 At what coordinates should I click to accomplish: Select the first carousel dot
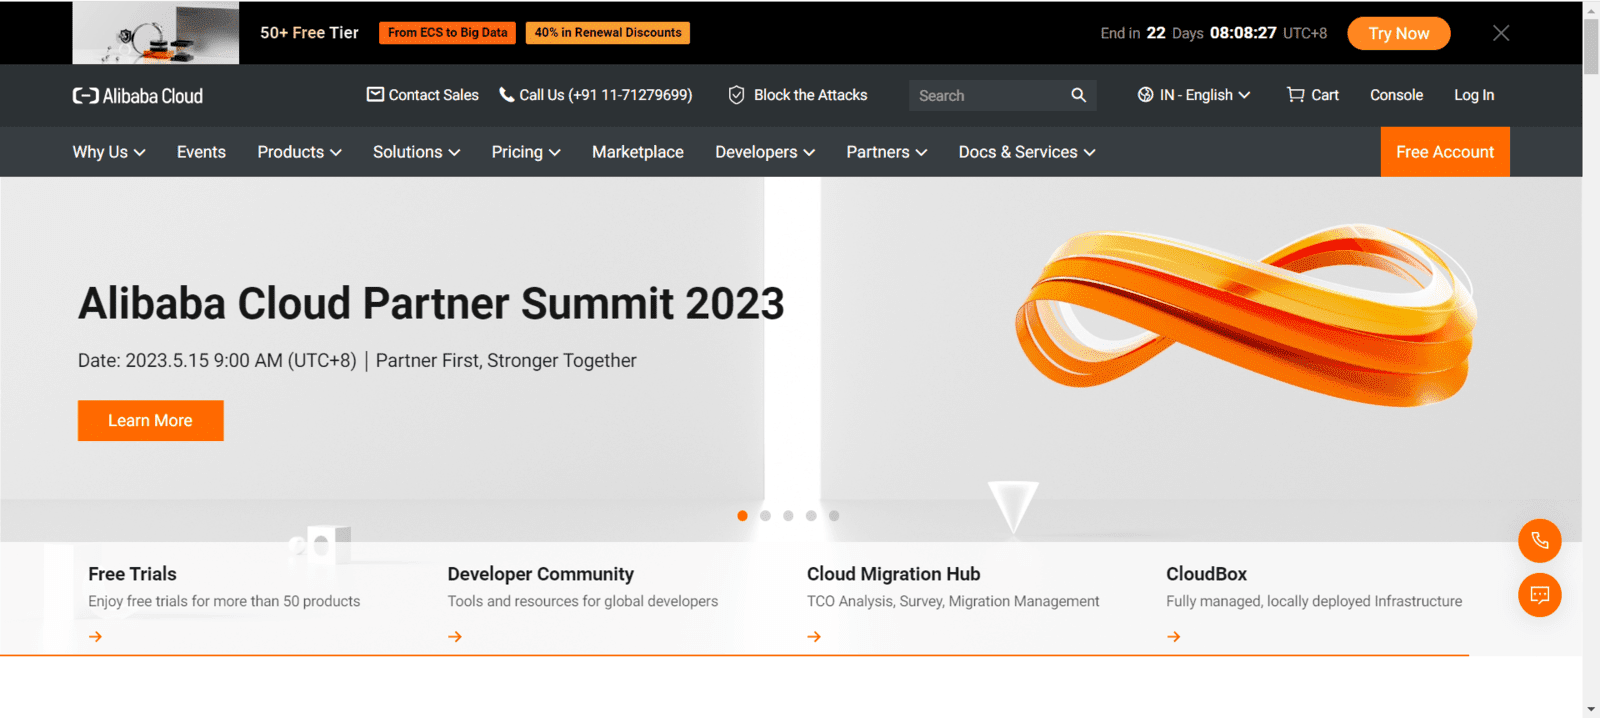tap(742, 516)
